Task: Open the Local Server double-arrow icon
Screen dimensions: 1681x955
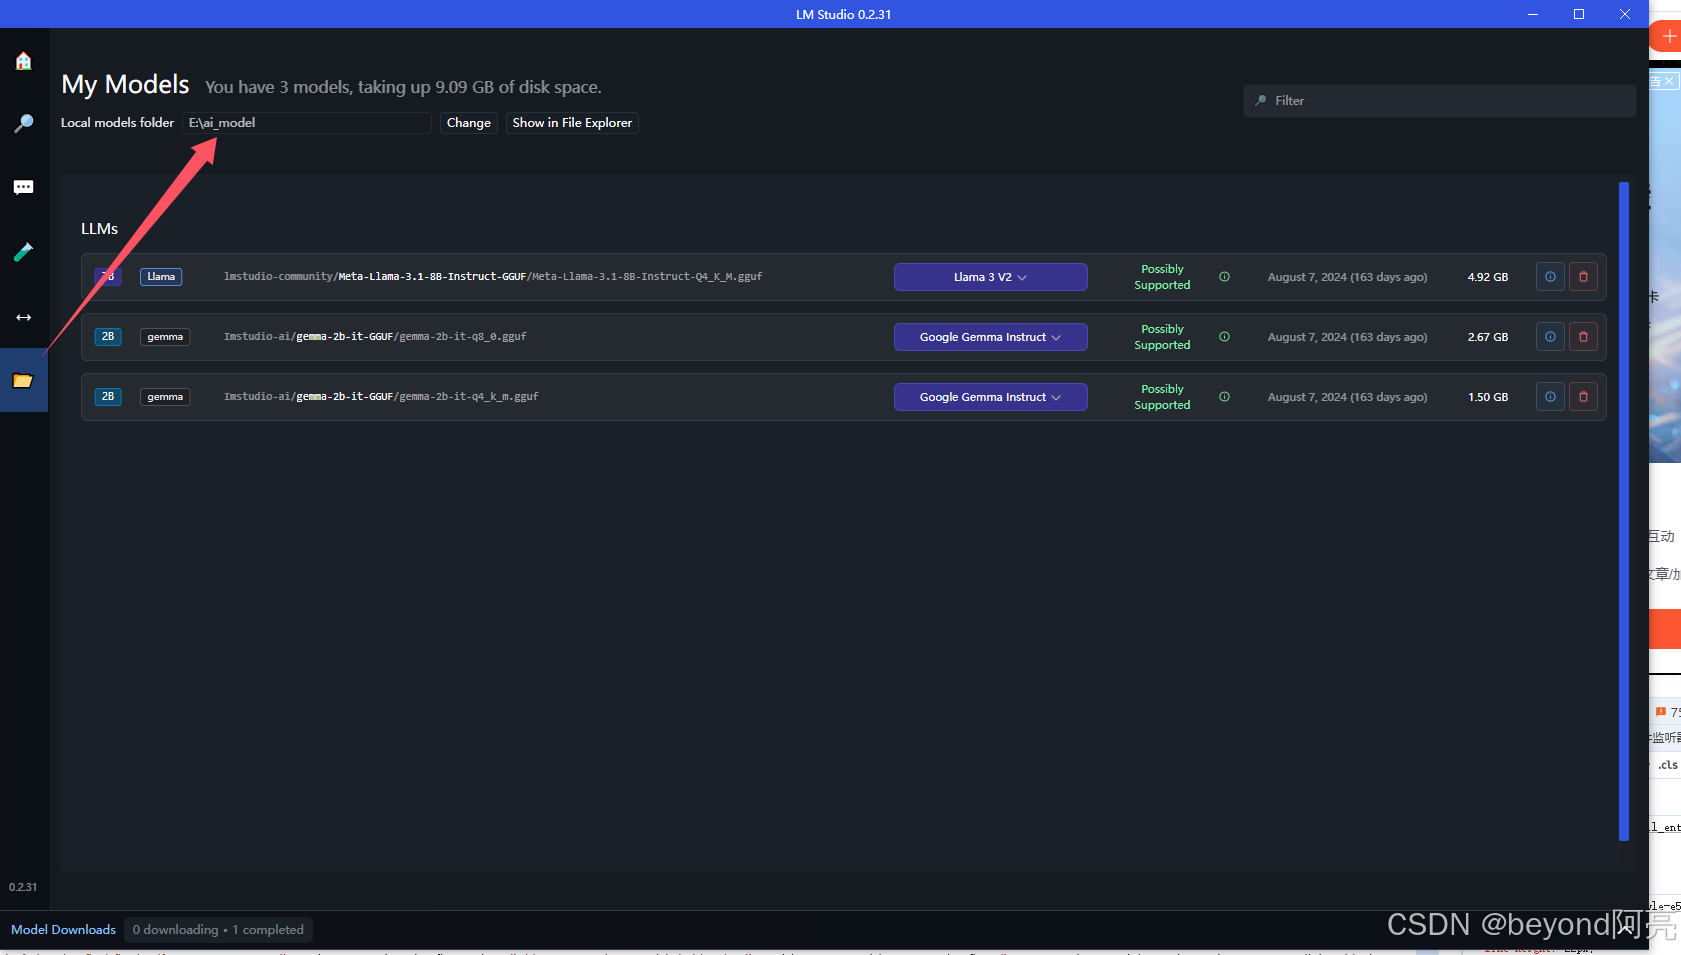Action: 24,317
